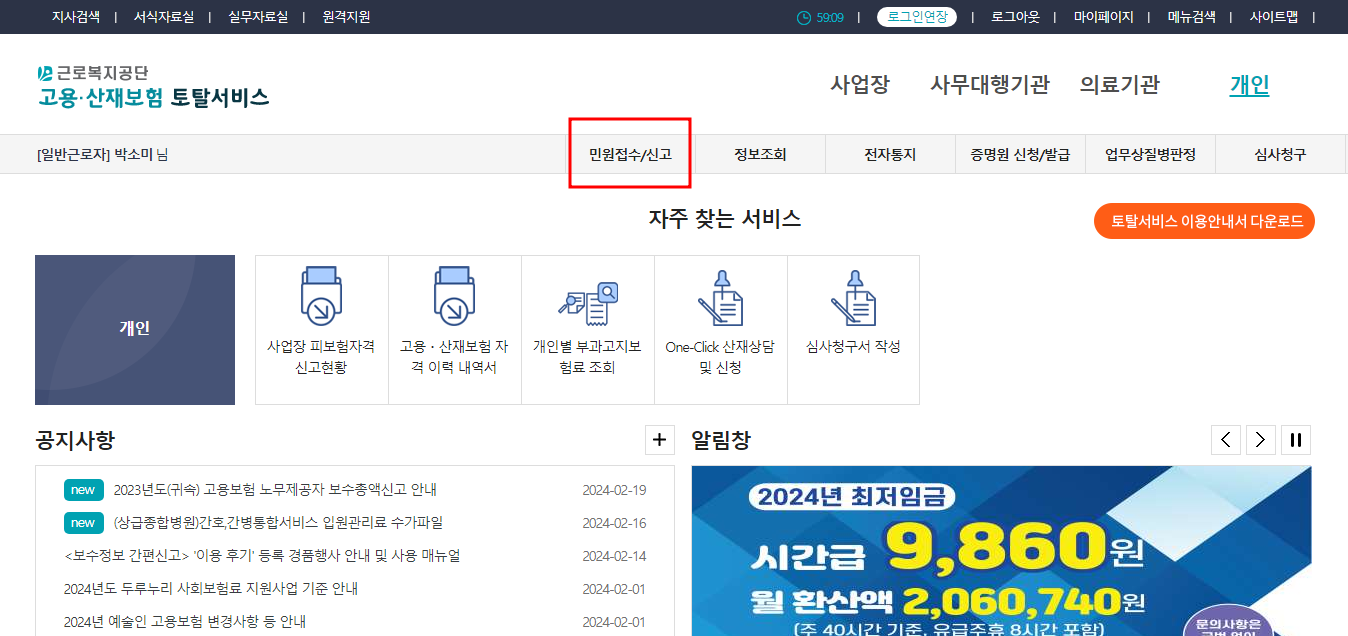The width and height of the screenshot is (1348, 636).
Task: Open the 증명원 신청/발급 menu
Action: [x=1020, y=154]
